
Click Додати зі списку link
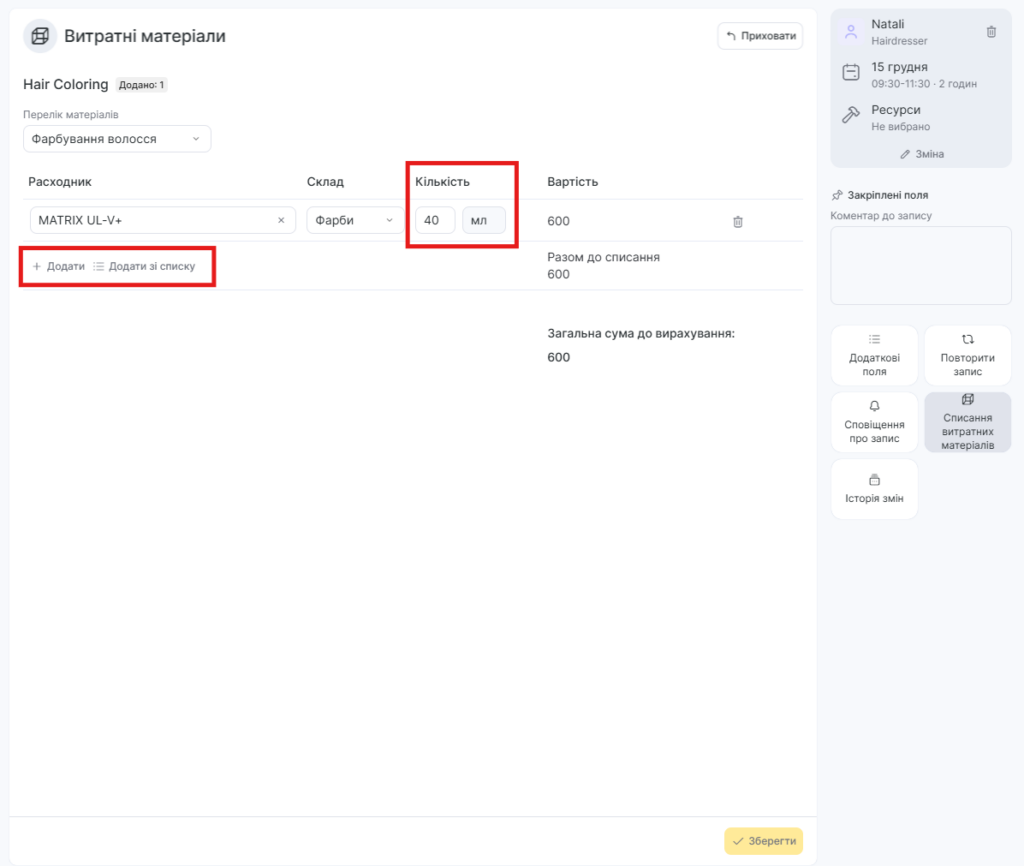coord(144,267)
